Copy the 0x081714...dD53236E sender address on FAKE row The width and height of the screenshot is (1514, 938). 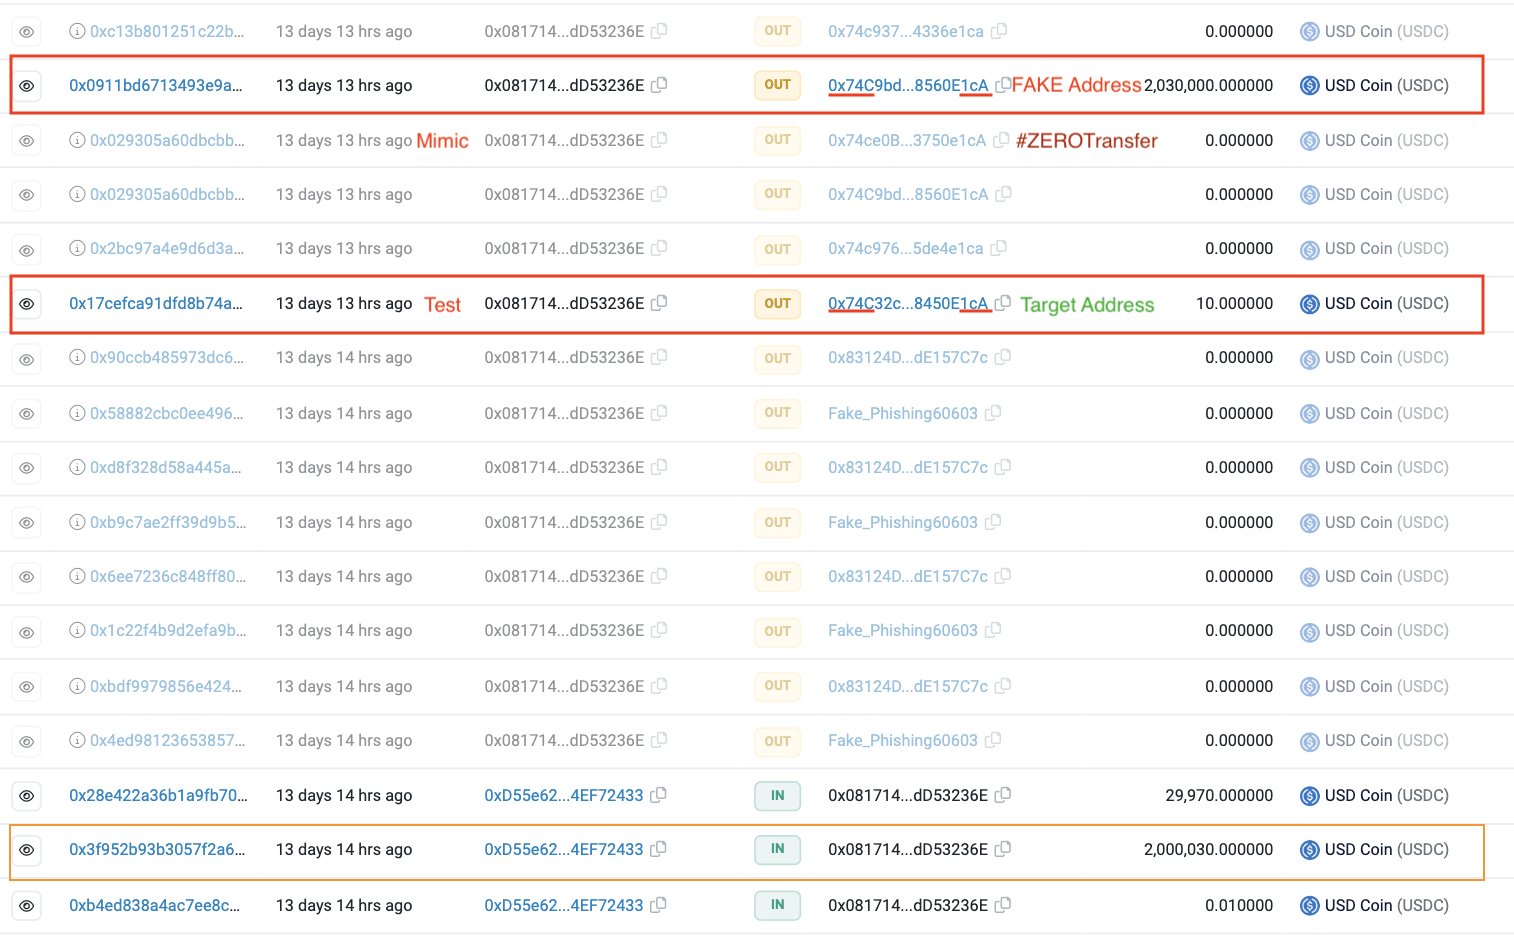tap(658, 85)
